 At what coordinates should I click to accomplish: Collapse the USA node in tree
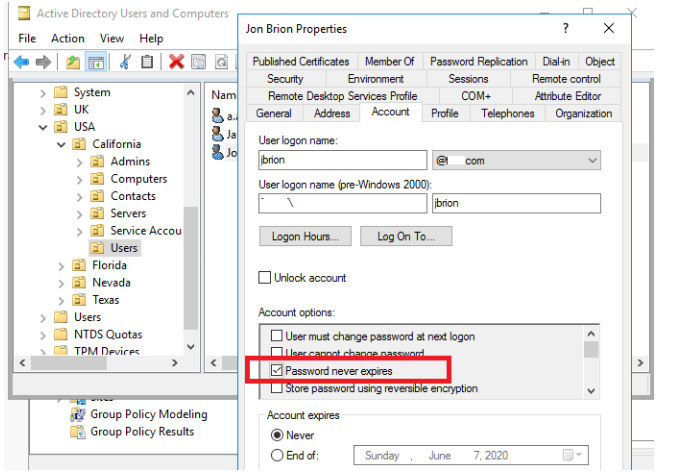43,127
